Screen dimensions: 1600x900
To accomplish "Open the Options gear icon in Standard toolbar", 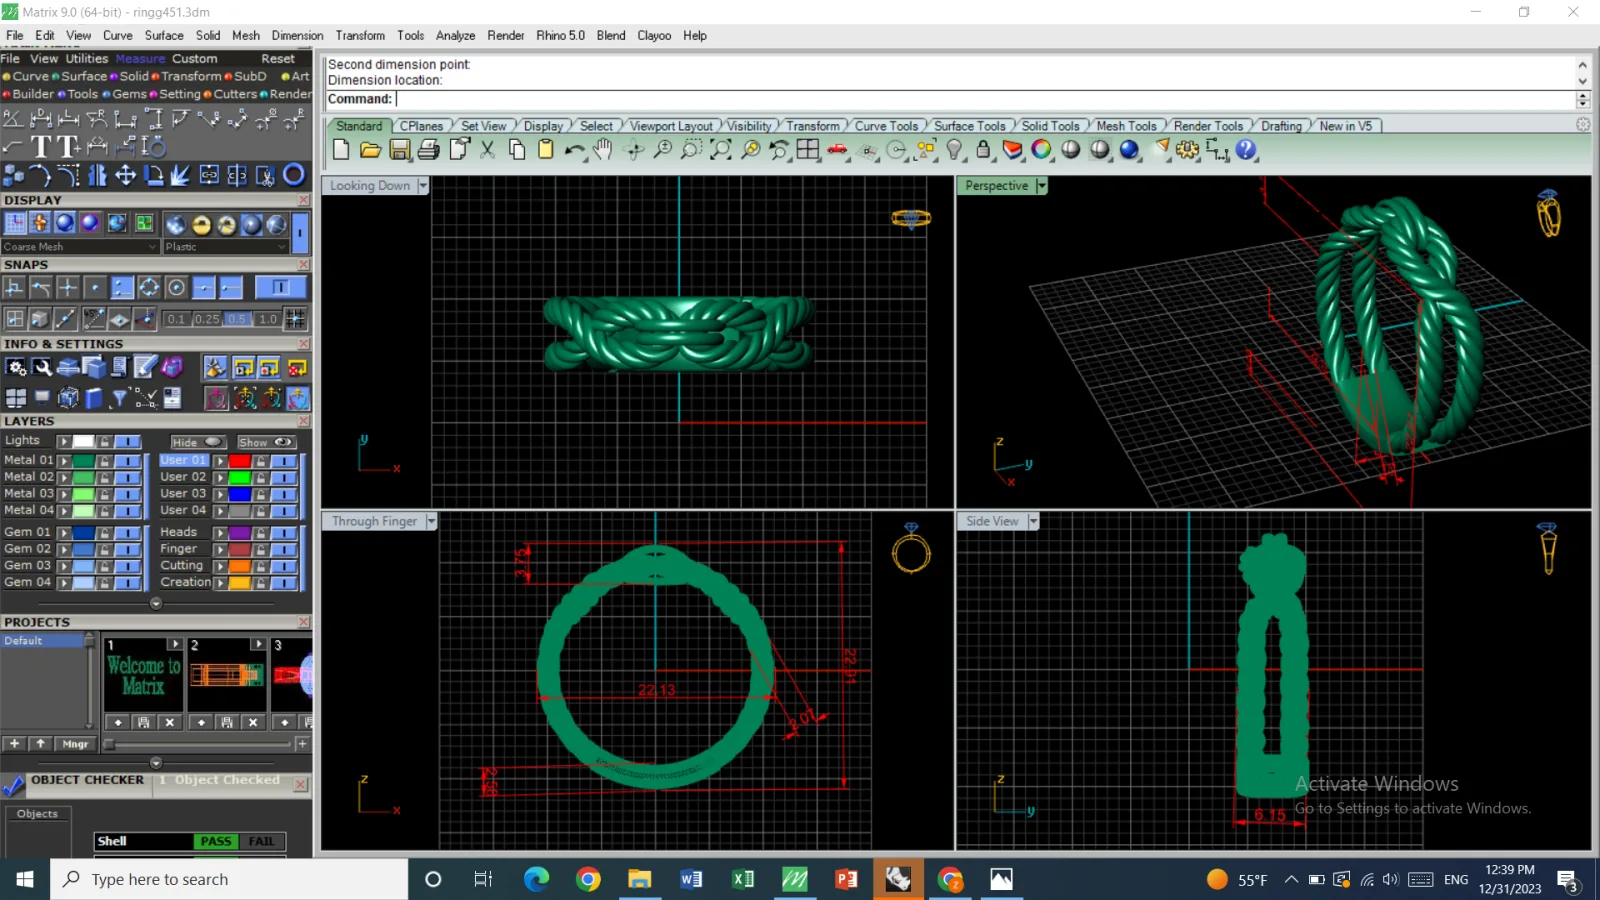I will tap(1187, 150).
